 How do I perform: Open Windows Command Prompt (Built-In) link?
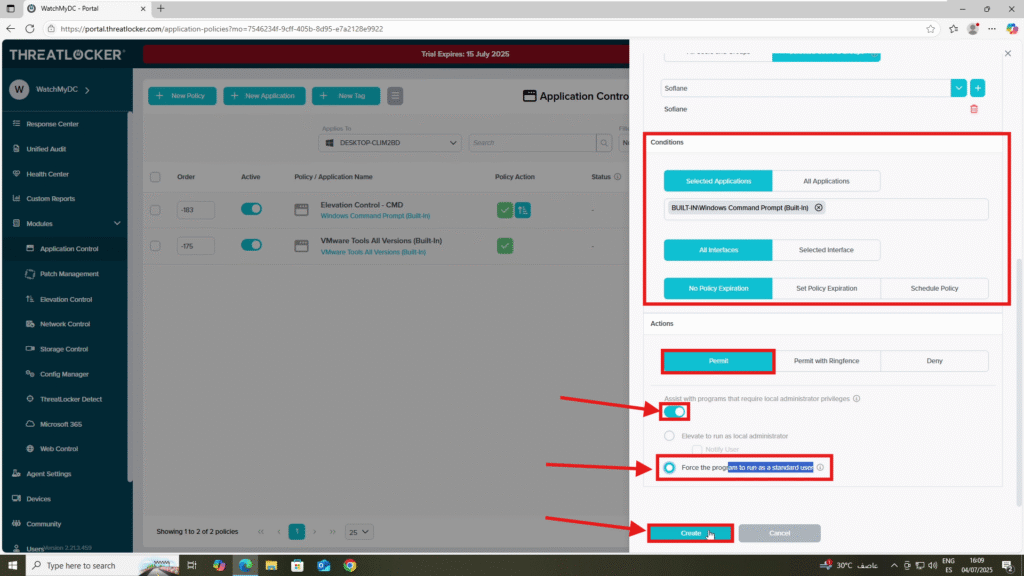point(375,216)
